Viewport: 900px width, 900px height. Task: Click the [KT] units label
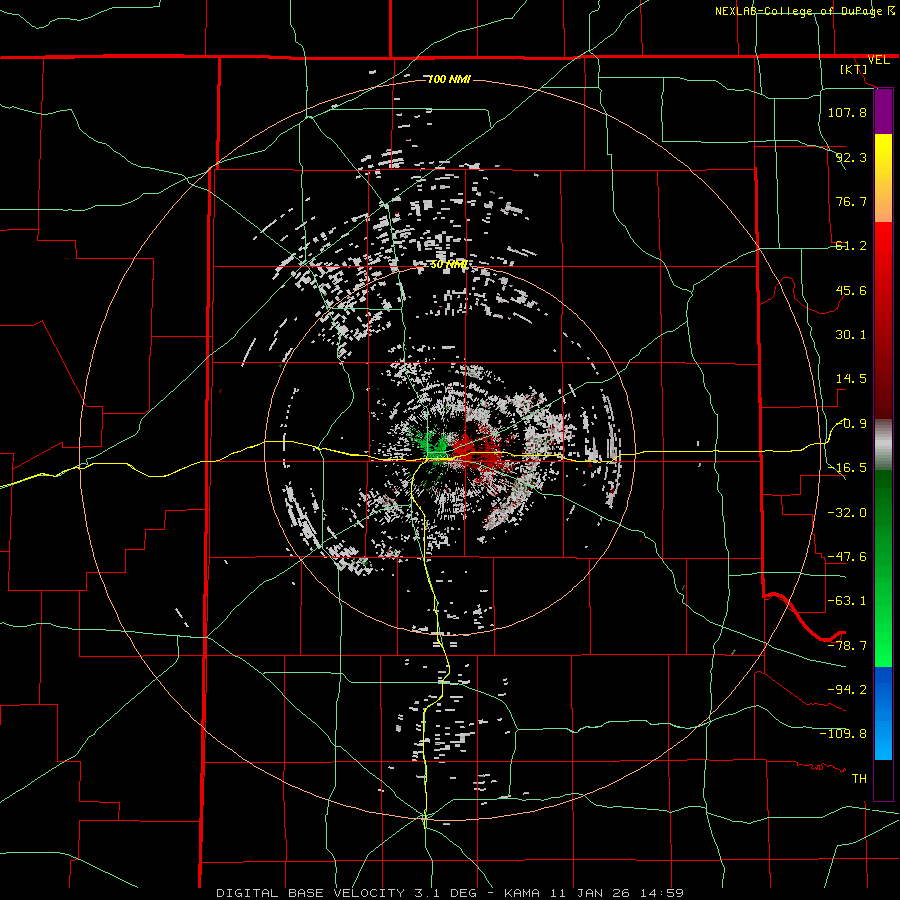pos(854,69)
